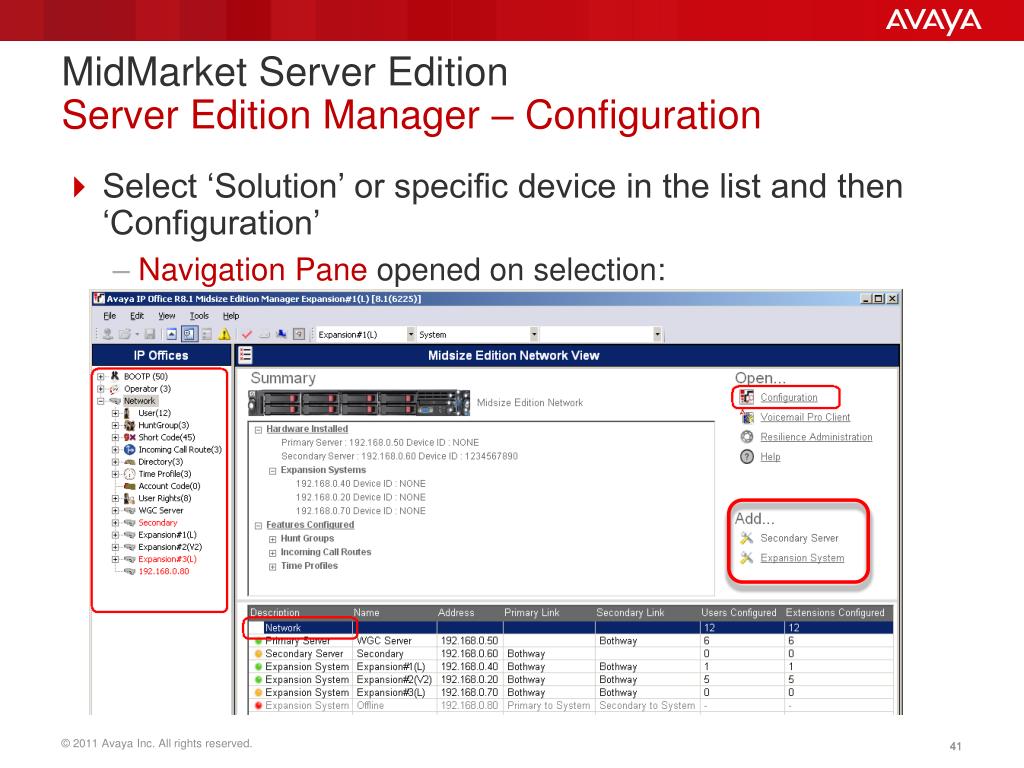Click the collapse all groups toolbar icon
The height and width of the screenshot is (768, 1024).
[x=171, y=334]
